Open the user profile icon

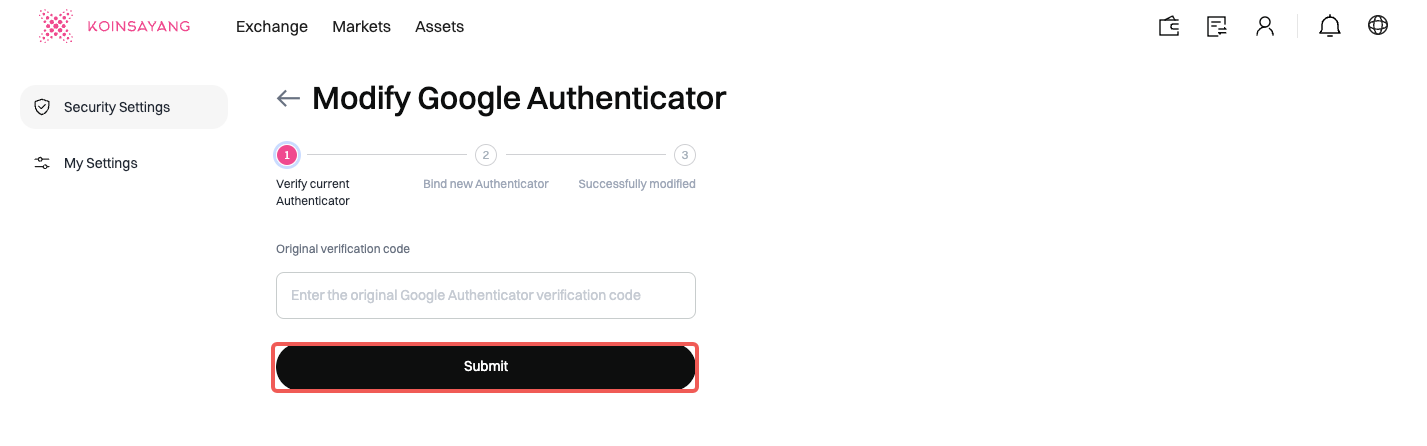click(x=1265, y=27)
